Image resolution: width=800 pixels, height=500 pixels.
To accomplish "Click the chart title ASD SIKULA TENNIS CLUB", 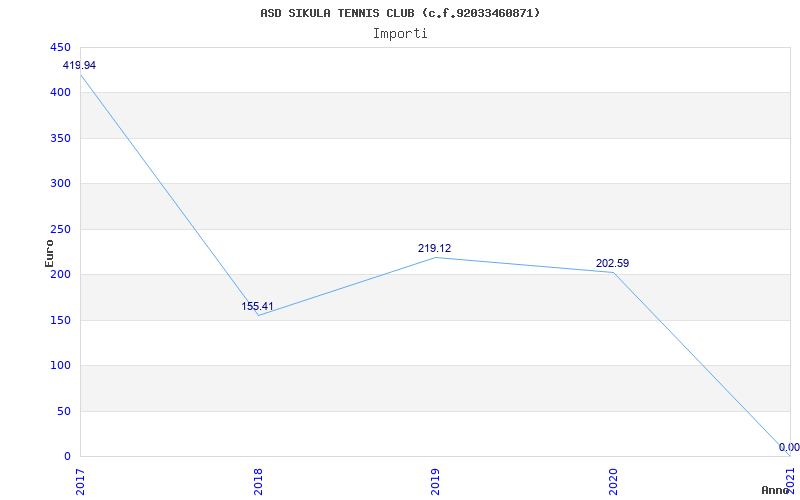I will pos(400,13).
